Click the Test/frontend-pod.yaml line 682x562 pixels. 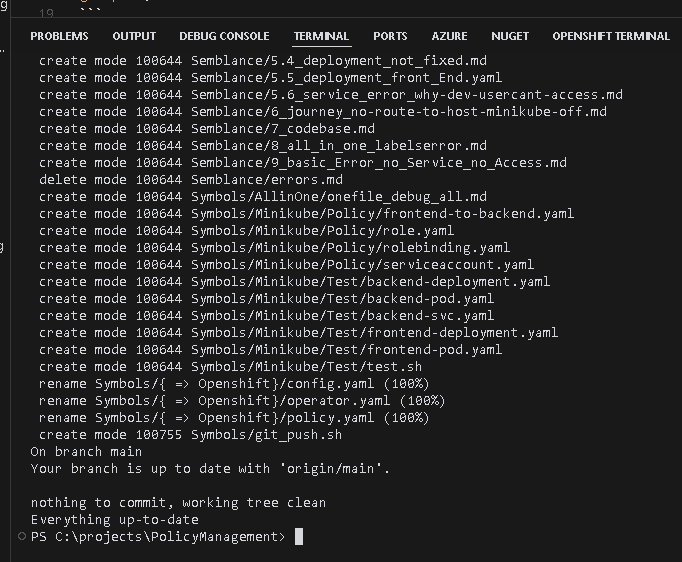coord(270,349)
